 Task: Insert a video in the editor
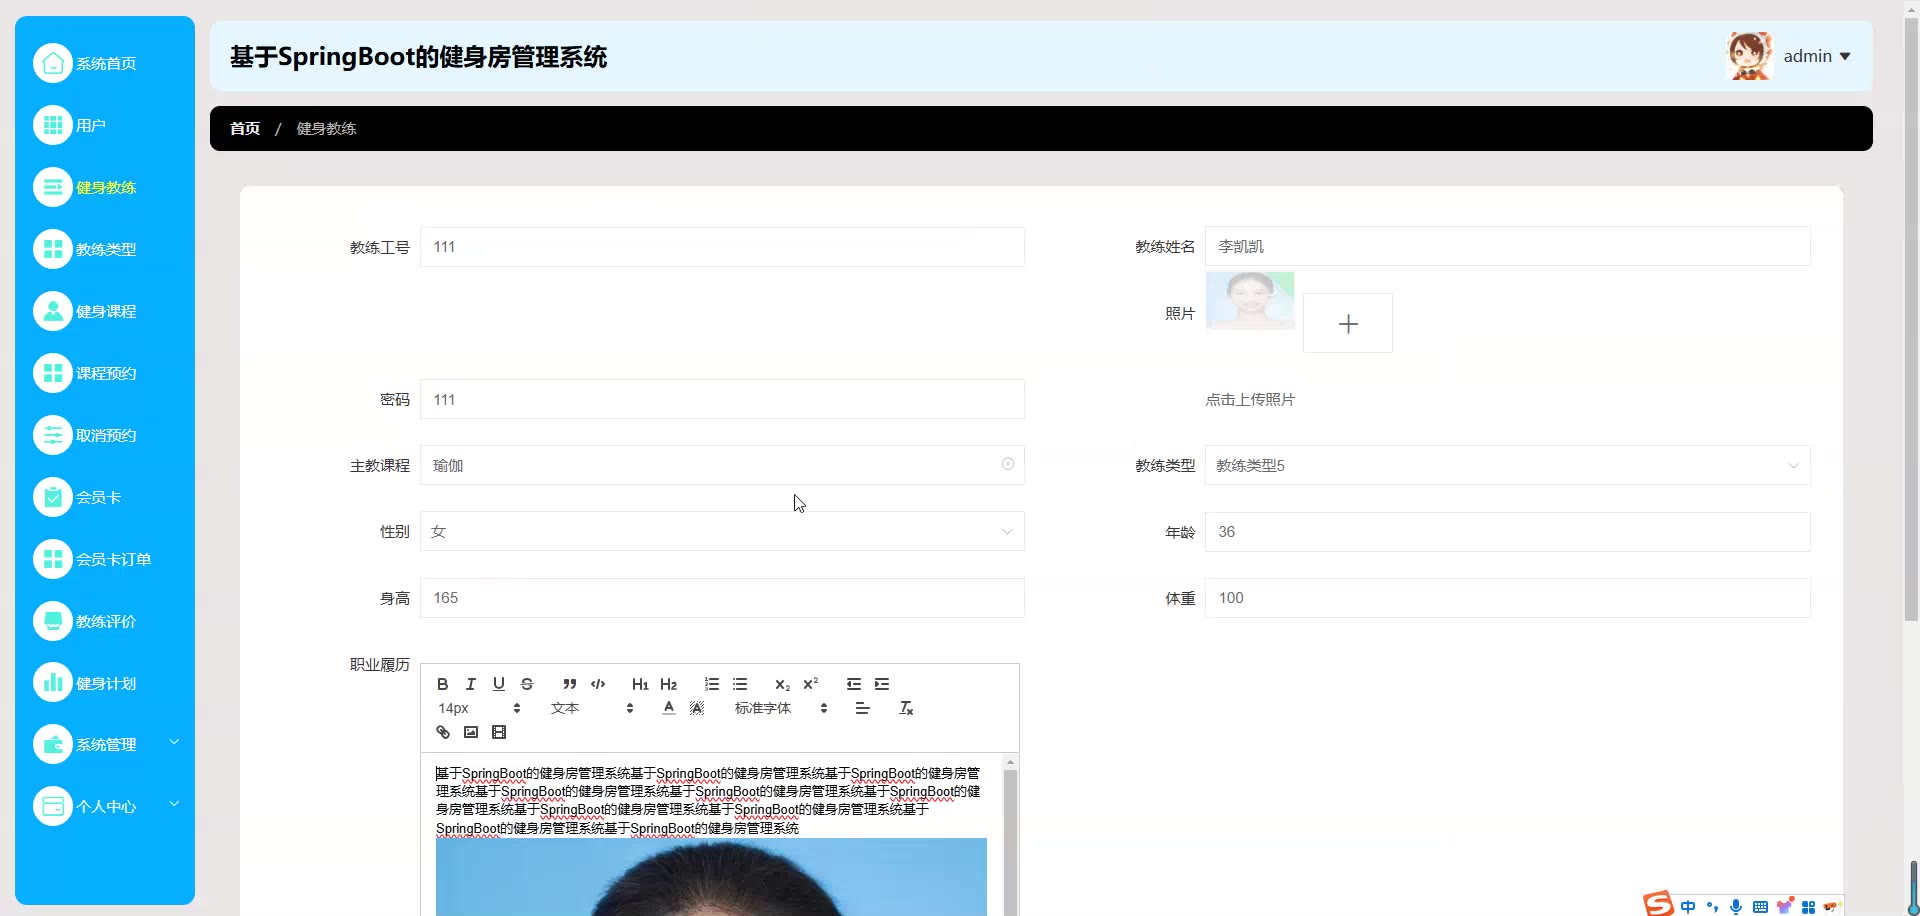click(x=499, y=732)
